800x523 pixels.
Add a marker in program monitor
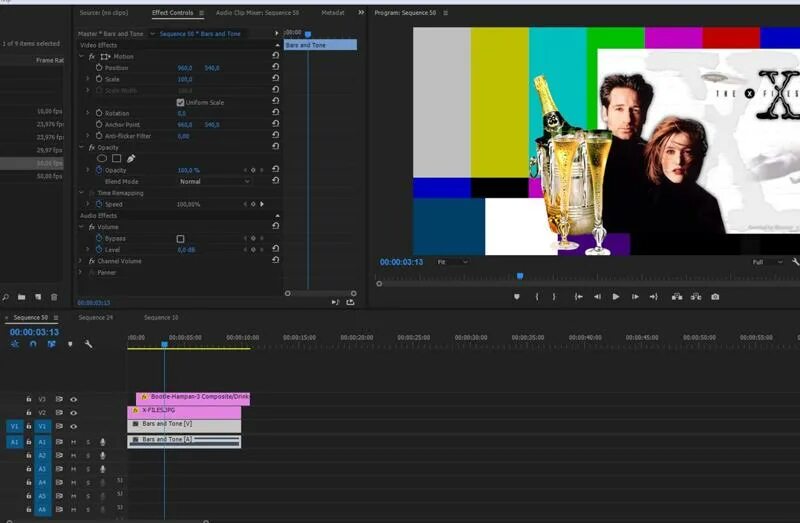point(517,296)
